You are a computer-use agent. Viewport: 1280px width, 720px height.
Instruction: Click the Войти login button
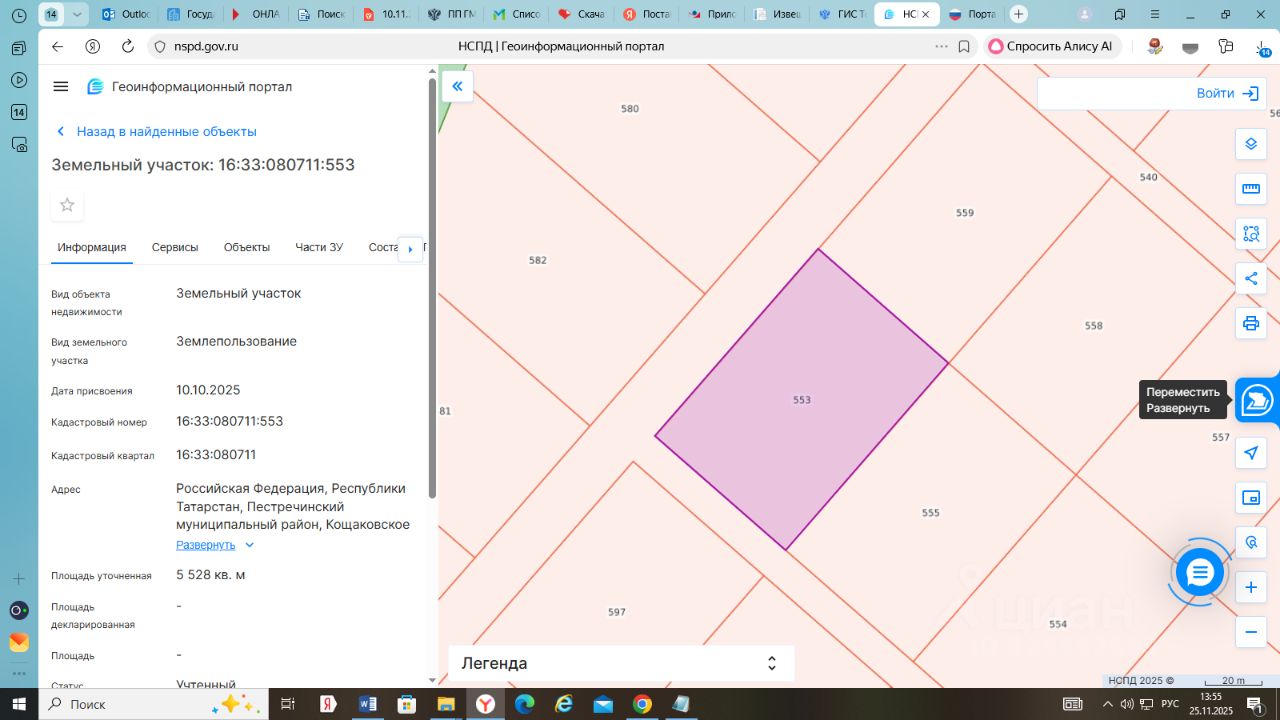coord(1227,93)
